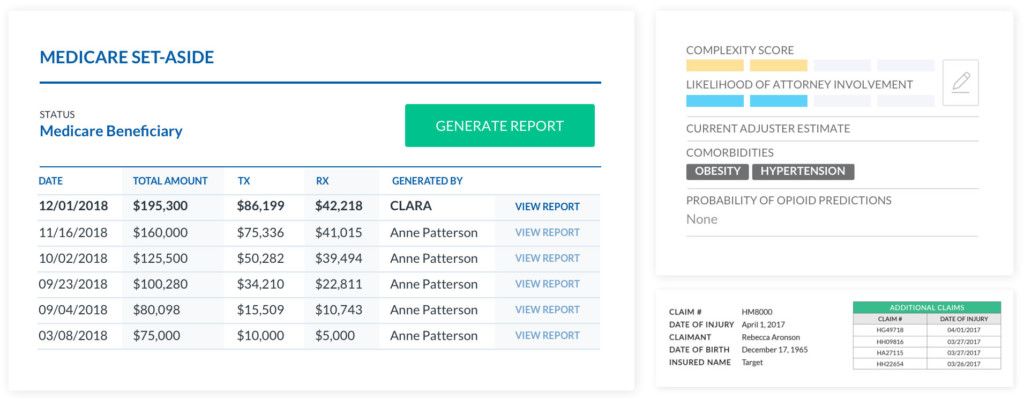Open View Report for 03/08/2018
This screenshot has width=1024, height=398.
[547, 335]
